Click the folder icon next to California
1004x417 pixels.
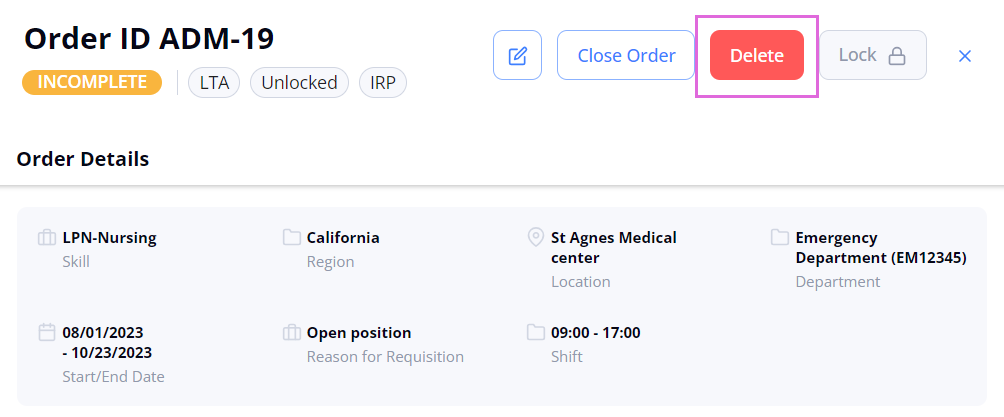(292, 238)
